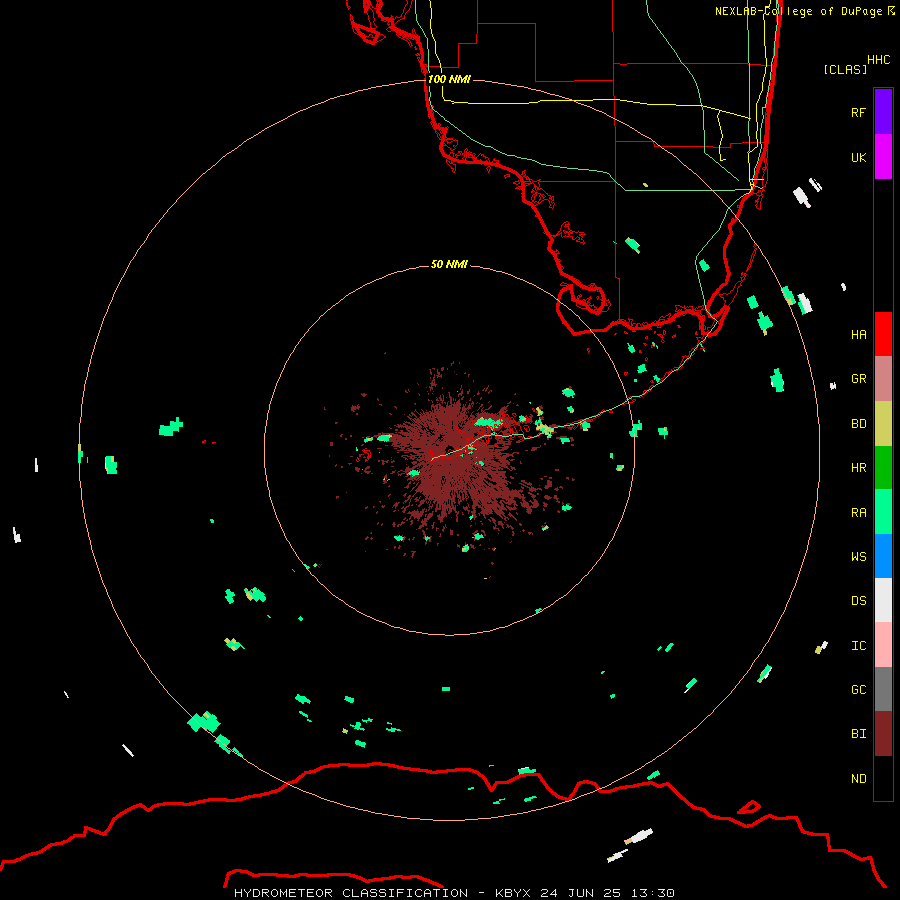Select the IC light pink legend swatch

pyautogui.click(x=883, y=645)
